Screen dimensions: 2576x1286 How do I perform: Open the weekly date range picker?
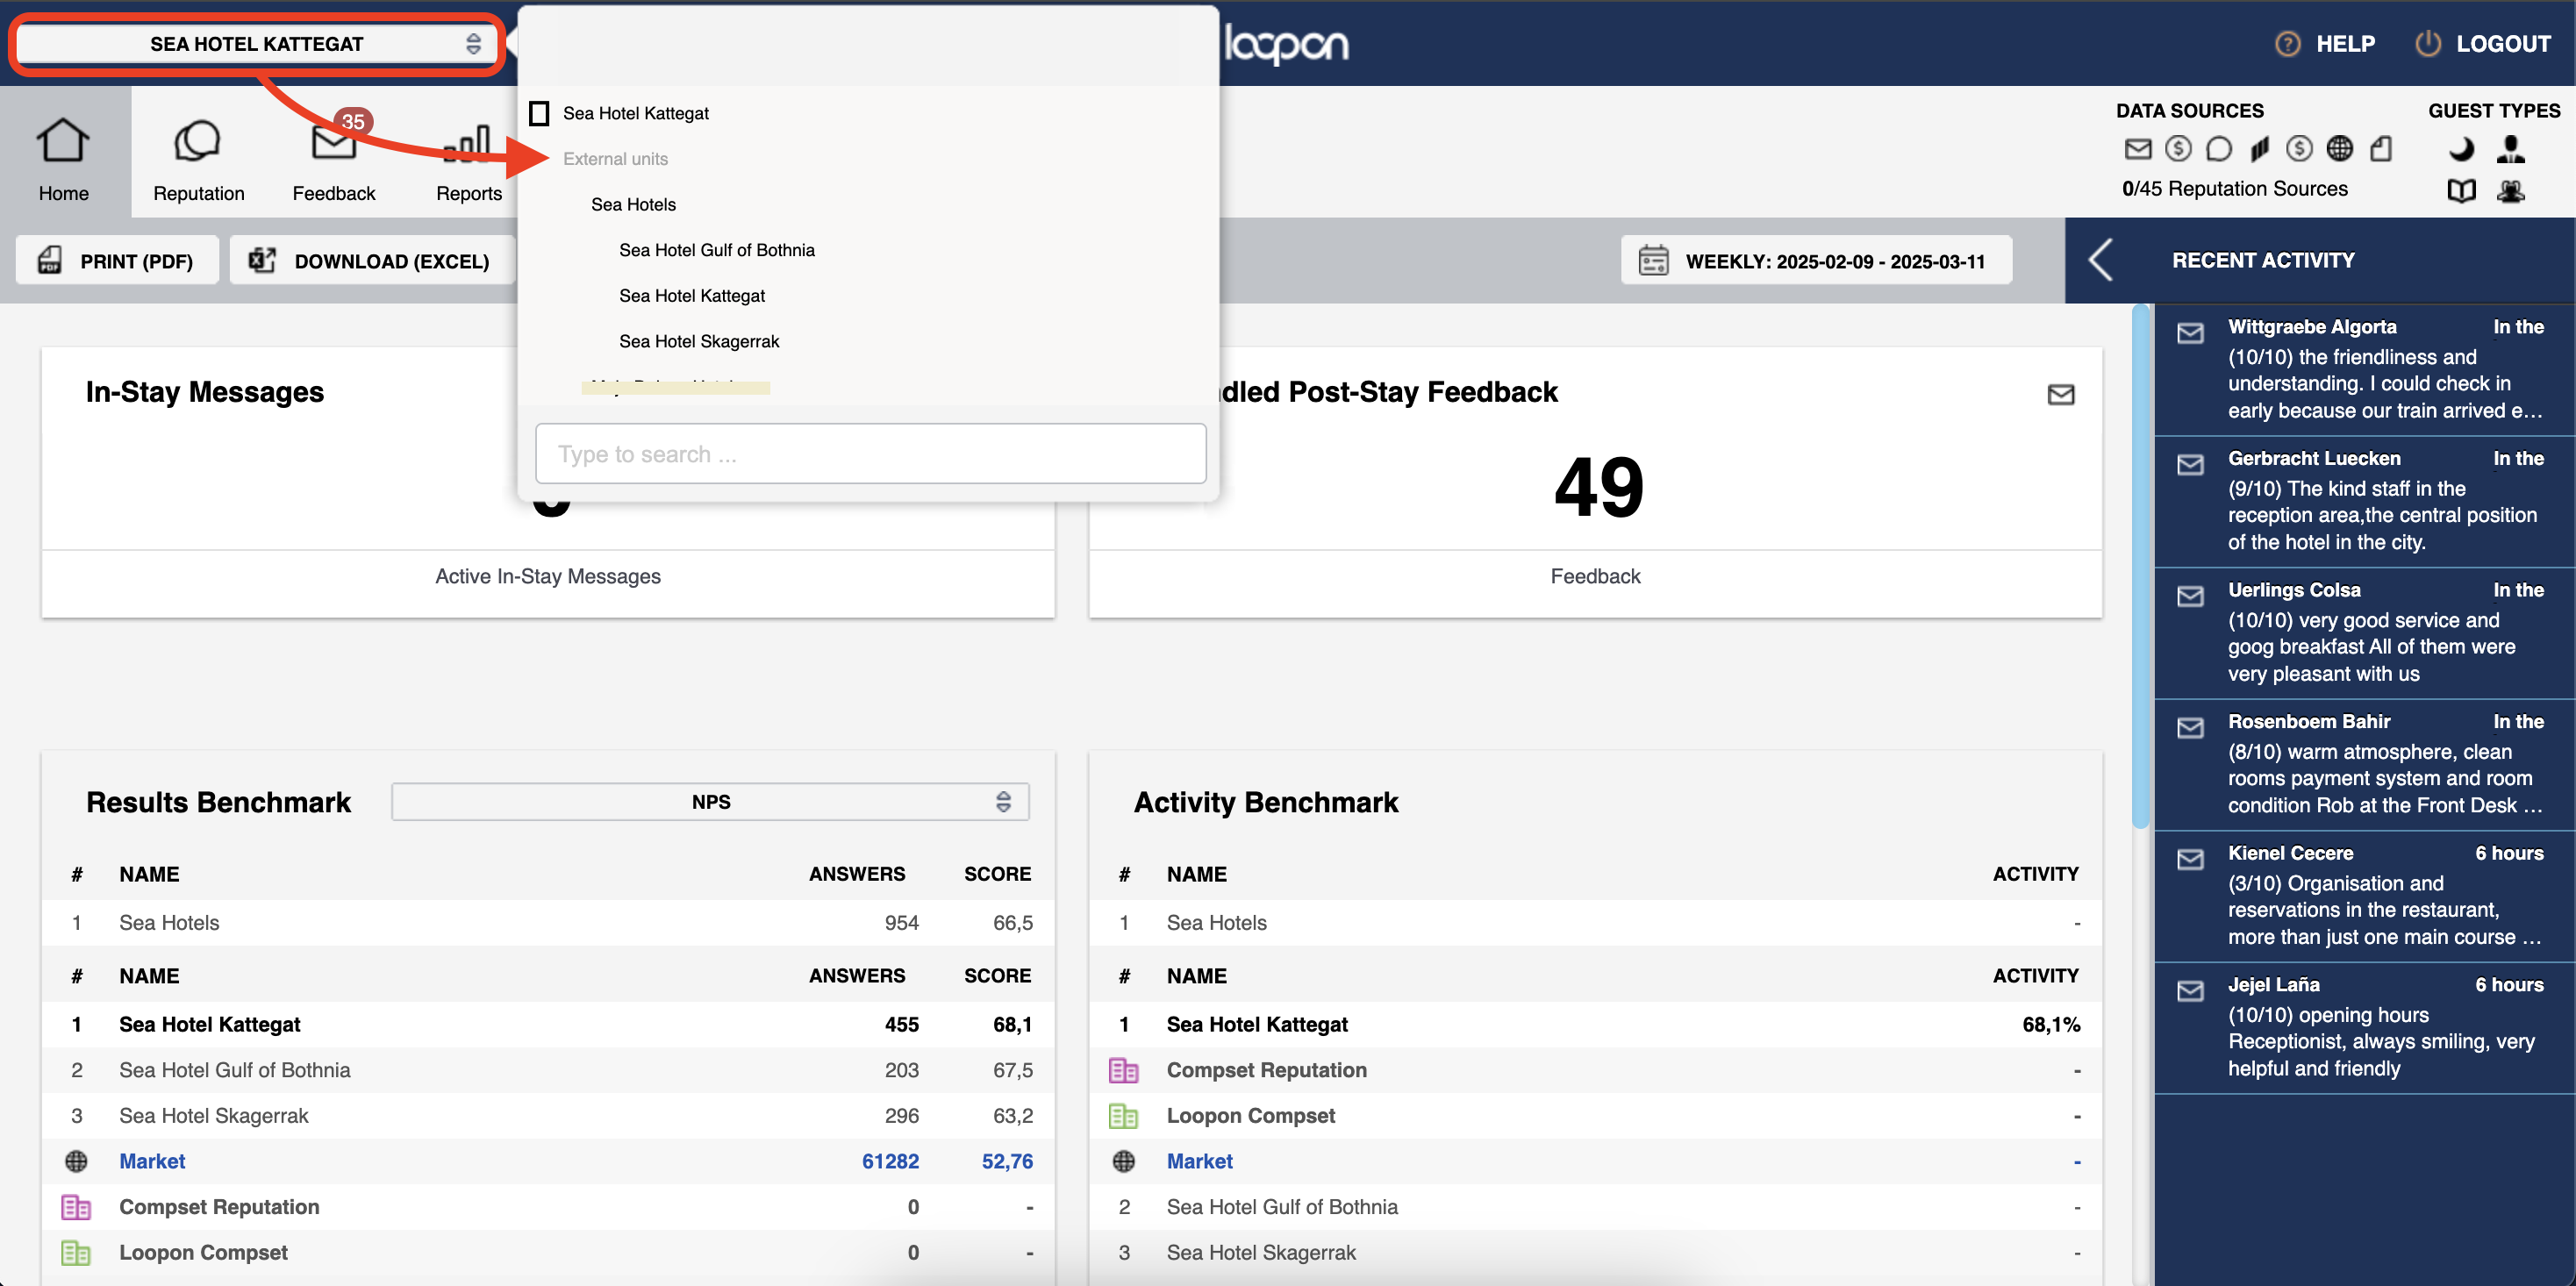(1816, 260)
